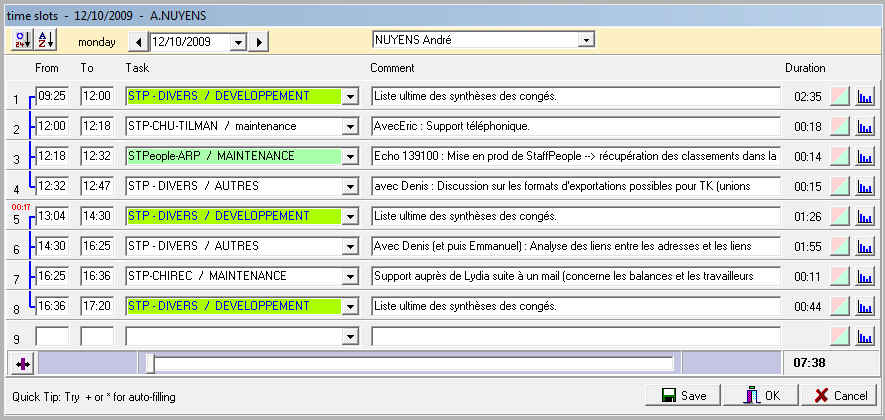Go to next day arrow
This screenshot has height=420, width=885.
click(x=259, y=42)
